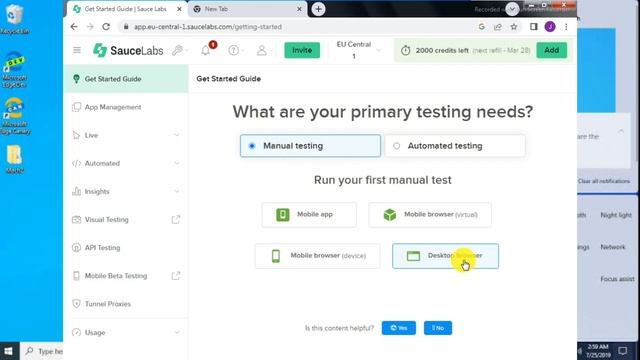The image size is (640, 360).
Task: Open external link icon for Visual Testing
Action: (x=176, y=220)
